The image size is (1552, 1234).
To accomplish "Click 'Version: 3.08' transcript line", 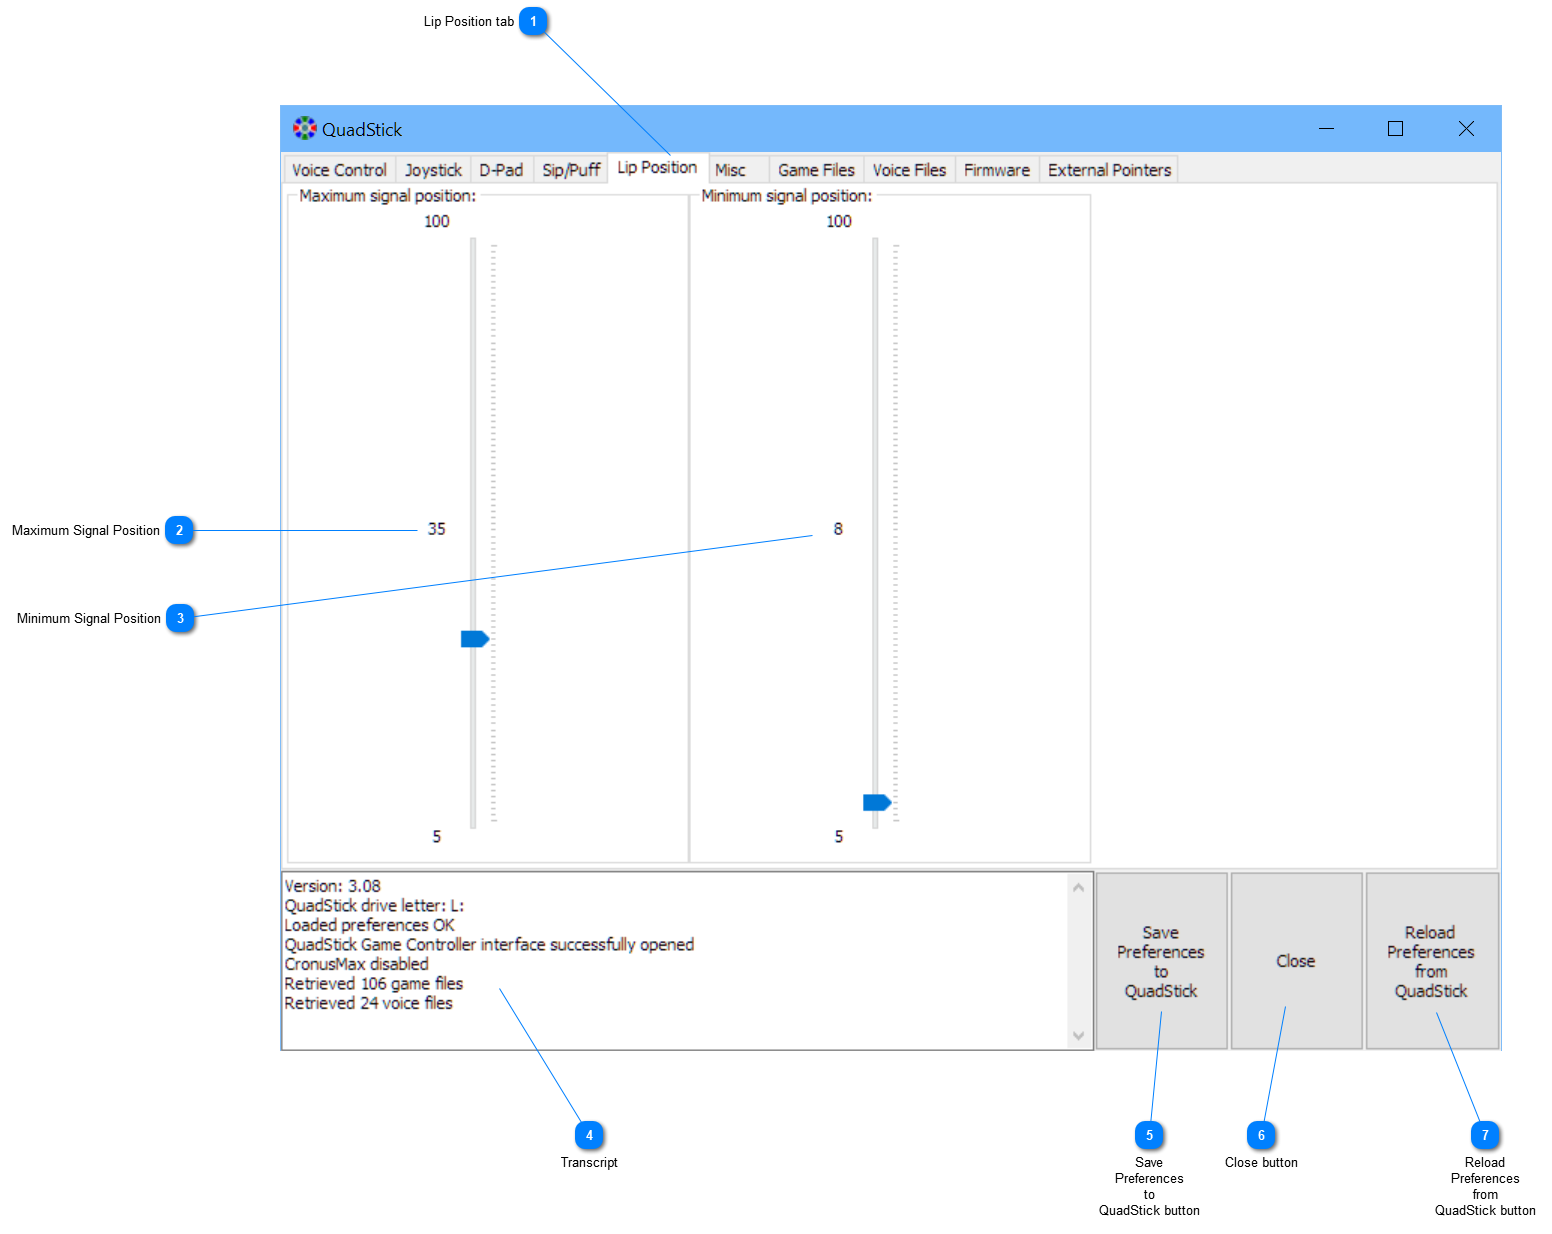I will point(332,885).
